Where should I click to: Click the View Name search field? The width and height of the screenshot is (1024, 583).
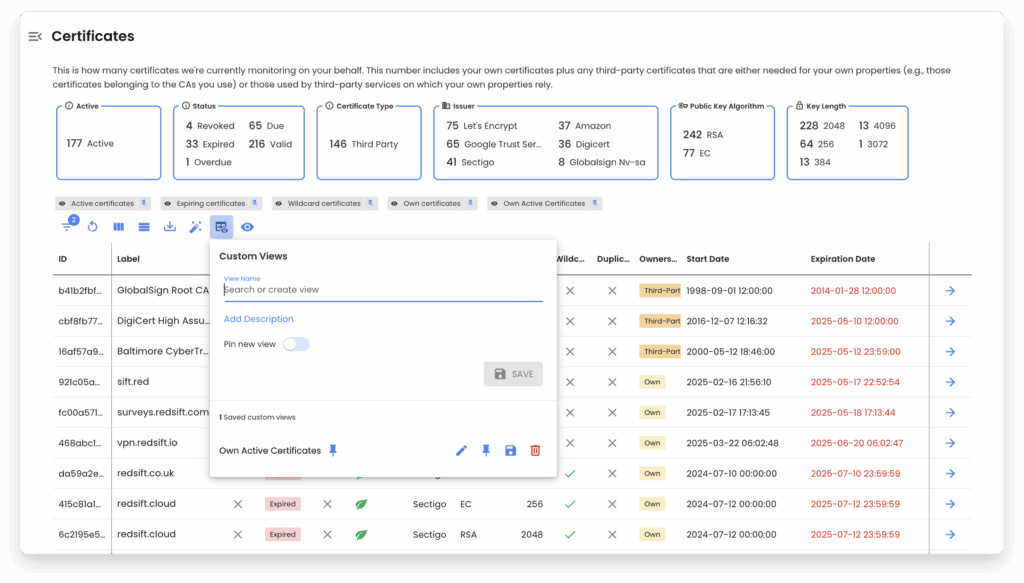coord(382,290)
